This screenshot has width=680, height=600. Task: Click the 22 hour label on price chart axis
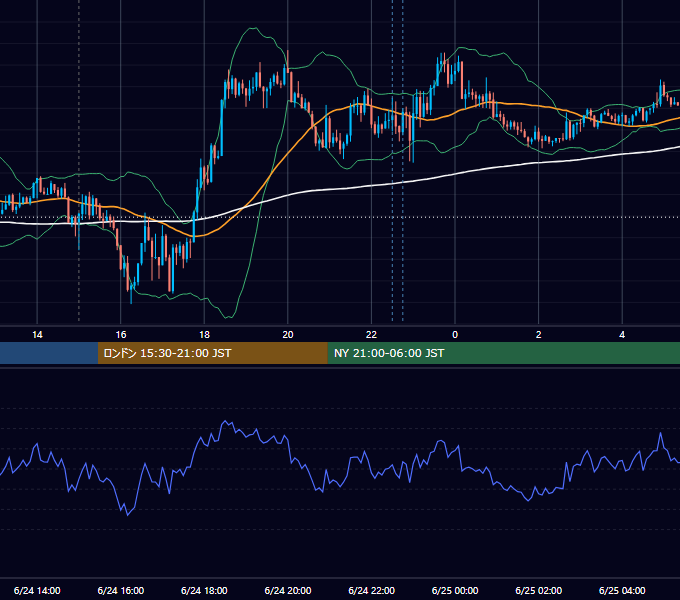(x=371, y=335)
